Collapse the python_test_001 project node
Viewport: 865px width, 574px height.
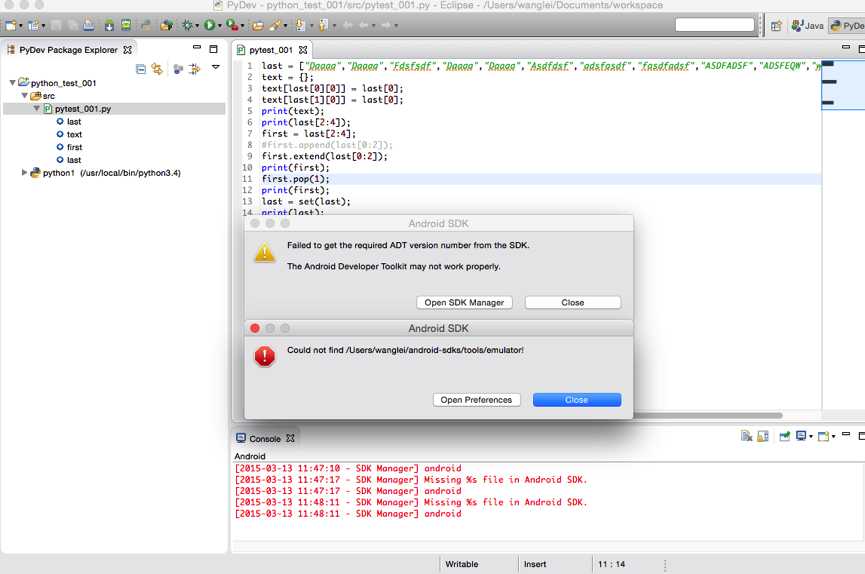pyautogui.click(x=12, y=83)
